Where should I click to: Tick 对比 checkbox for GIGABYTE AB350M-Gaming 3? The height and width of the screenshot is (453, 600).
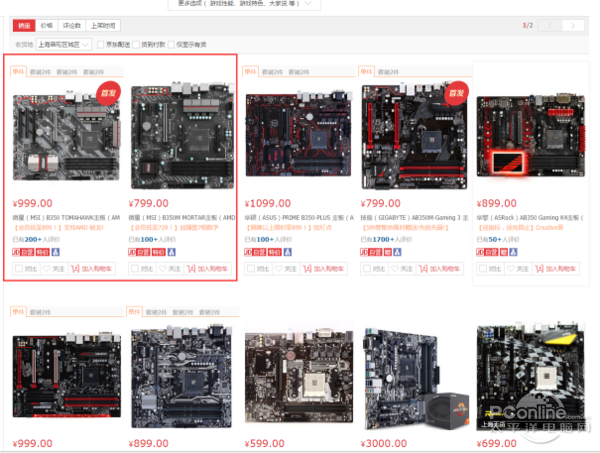tap(367, 269)
